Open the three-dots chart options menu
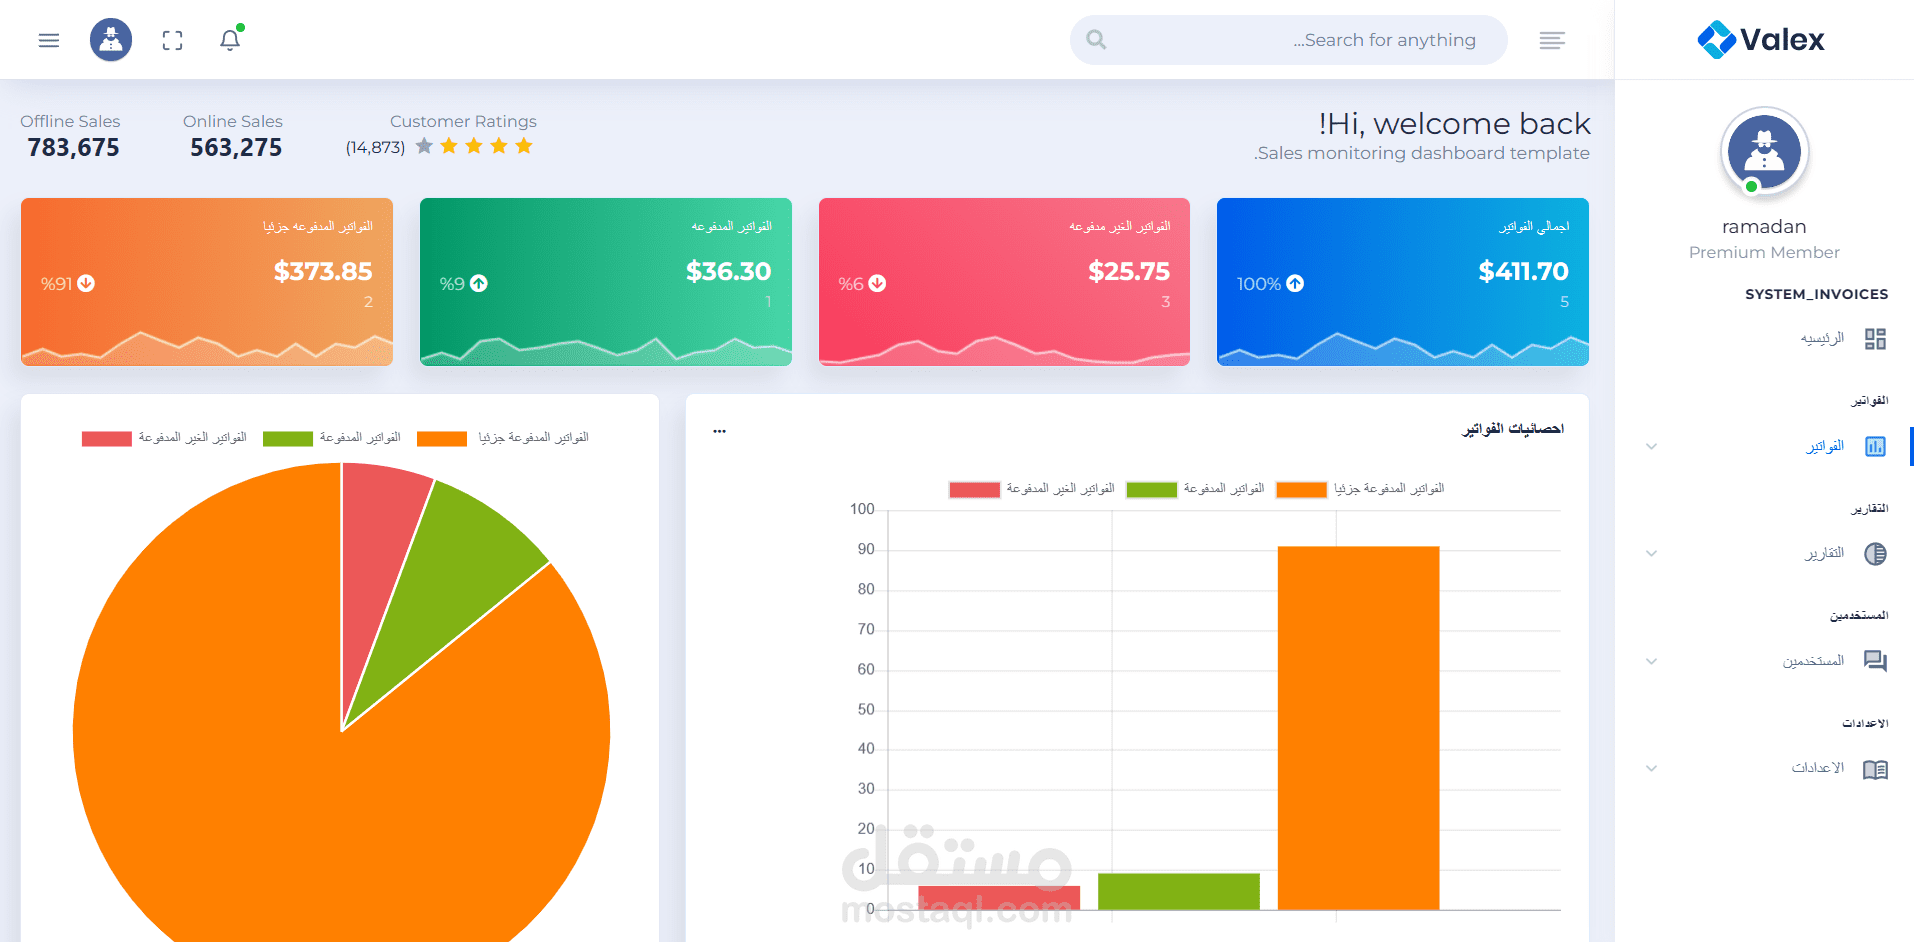 [719, 431]
